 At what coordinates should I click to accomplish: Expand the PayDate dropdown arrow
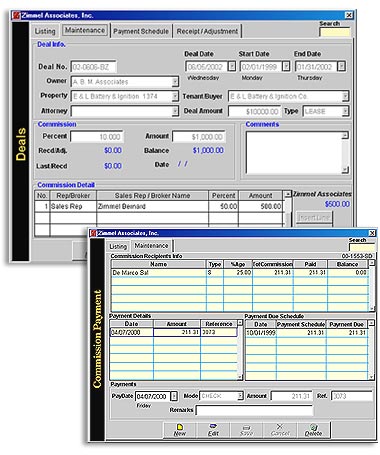[174, 396]
